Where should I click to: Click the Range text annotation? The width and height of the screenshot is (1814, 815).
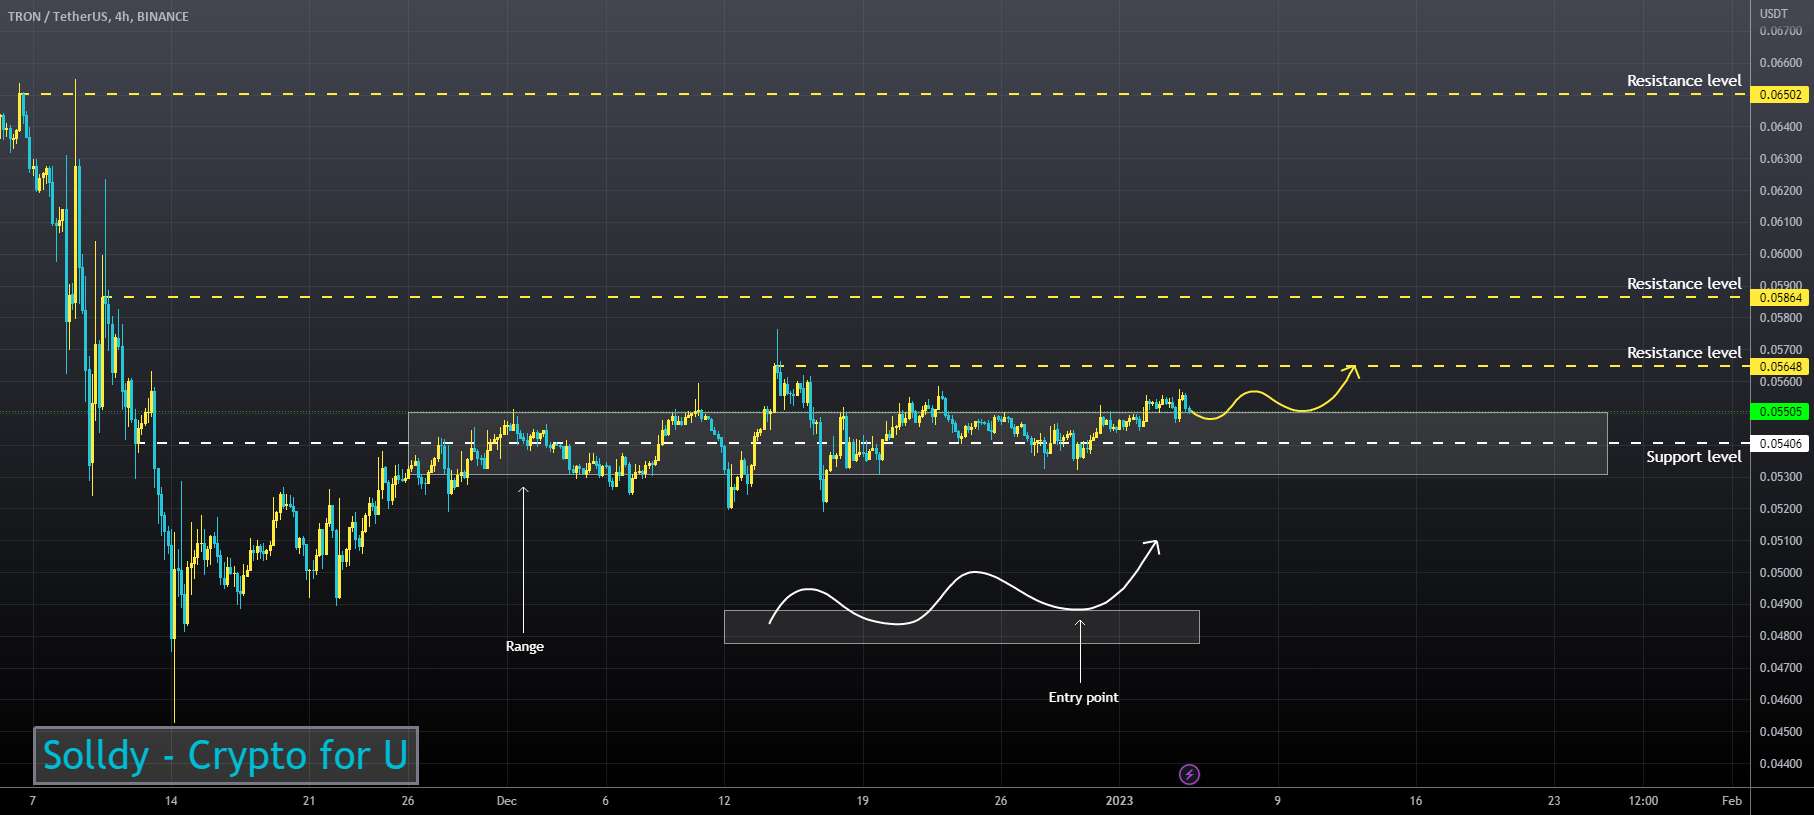click(x=524, y=647)
